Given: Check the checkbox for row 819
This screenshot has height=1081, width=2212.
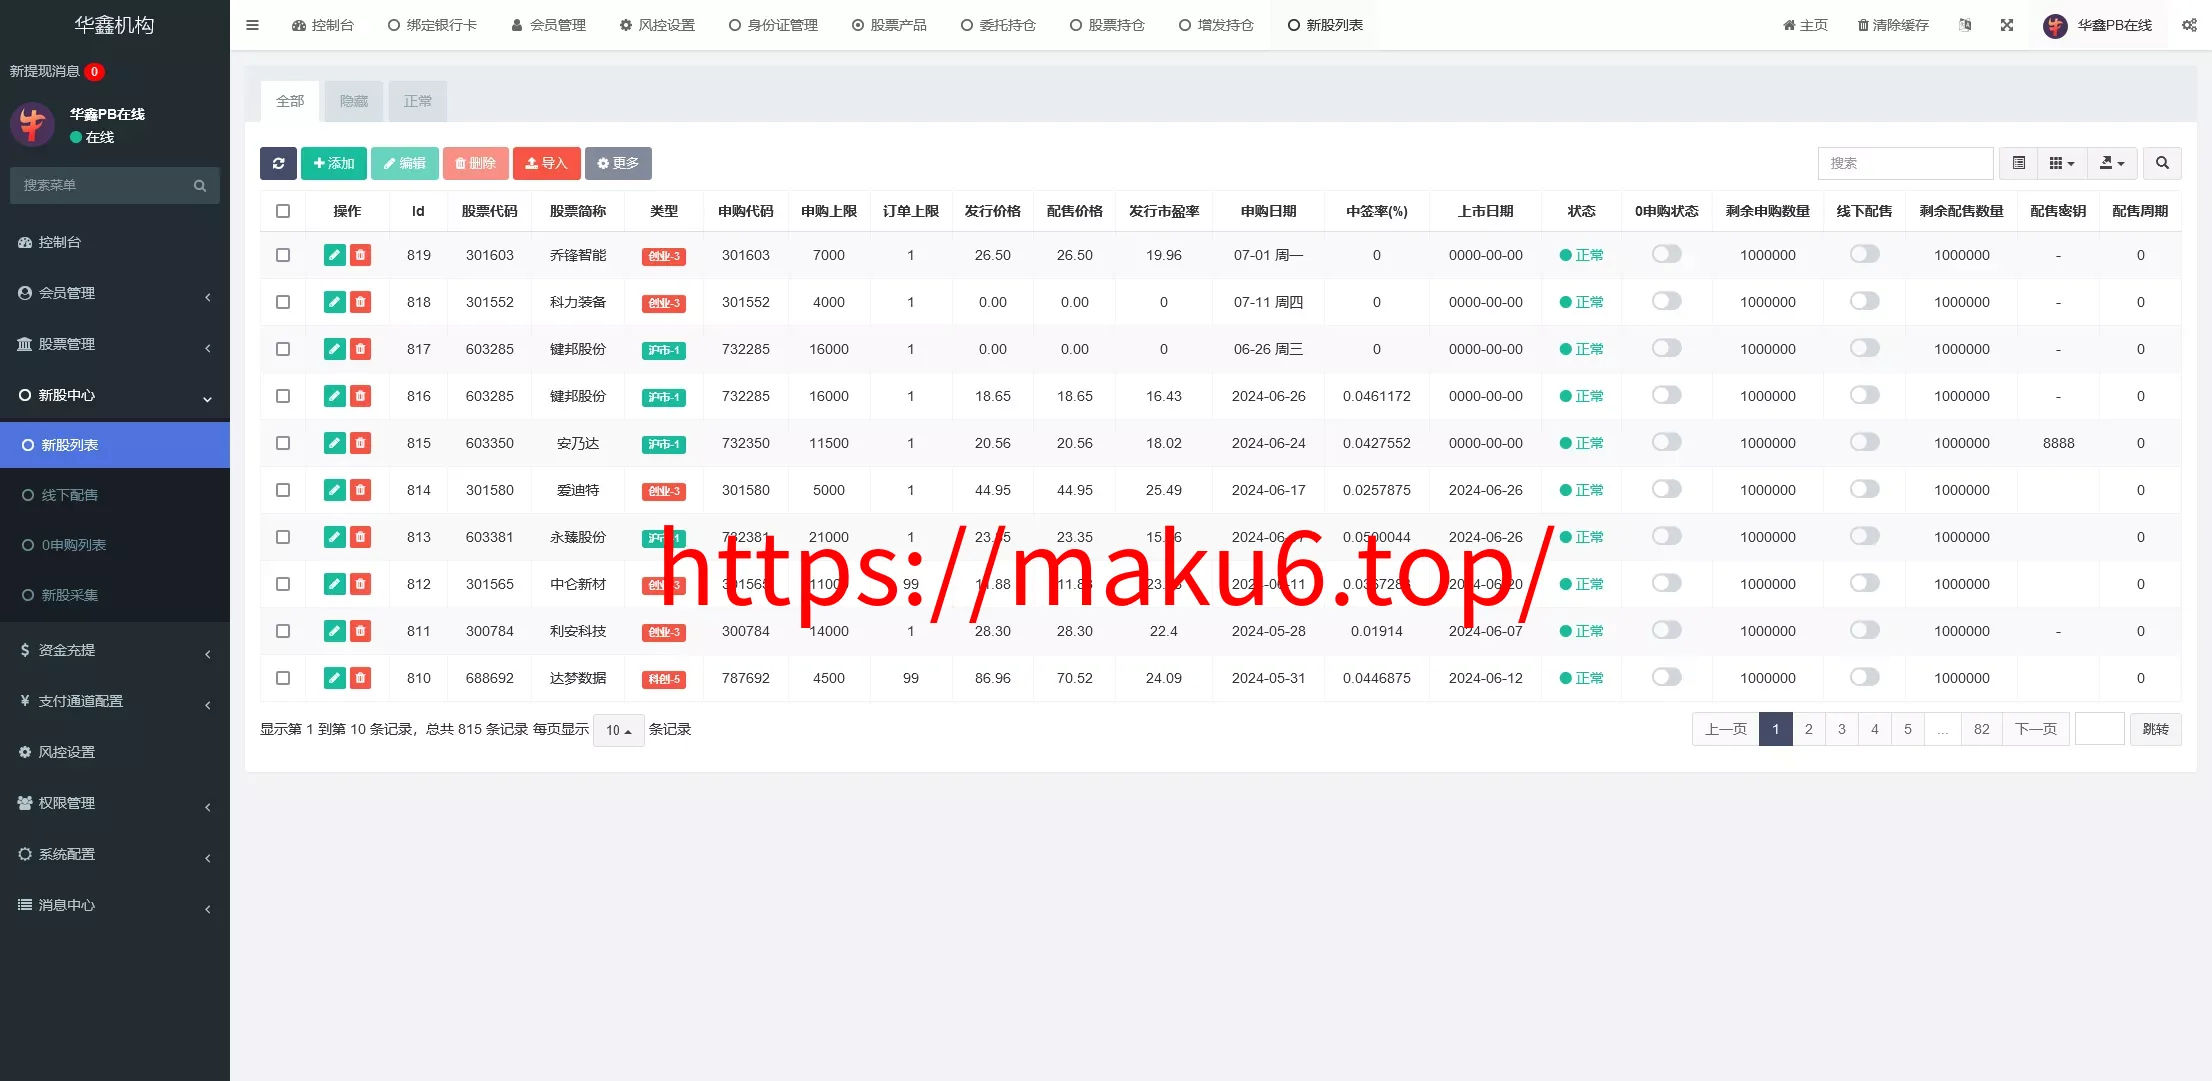Looking at the screenshot, I should point(283,255).
